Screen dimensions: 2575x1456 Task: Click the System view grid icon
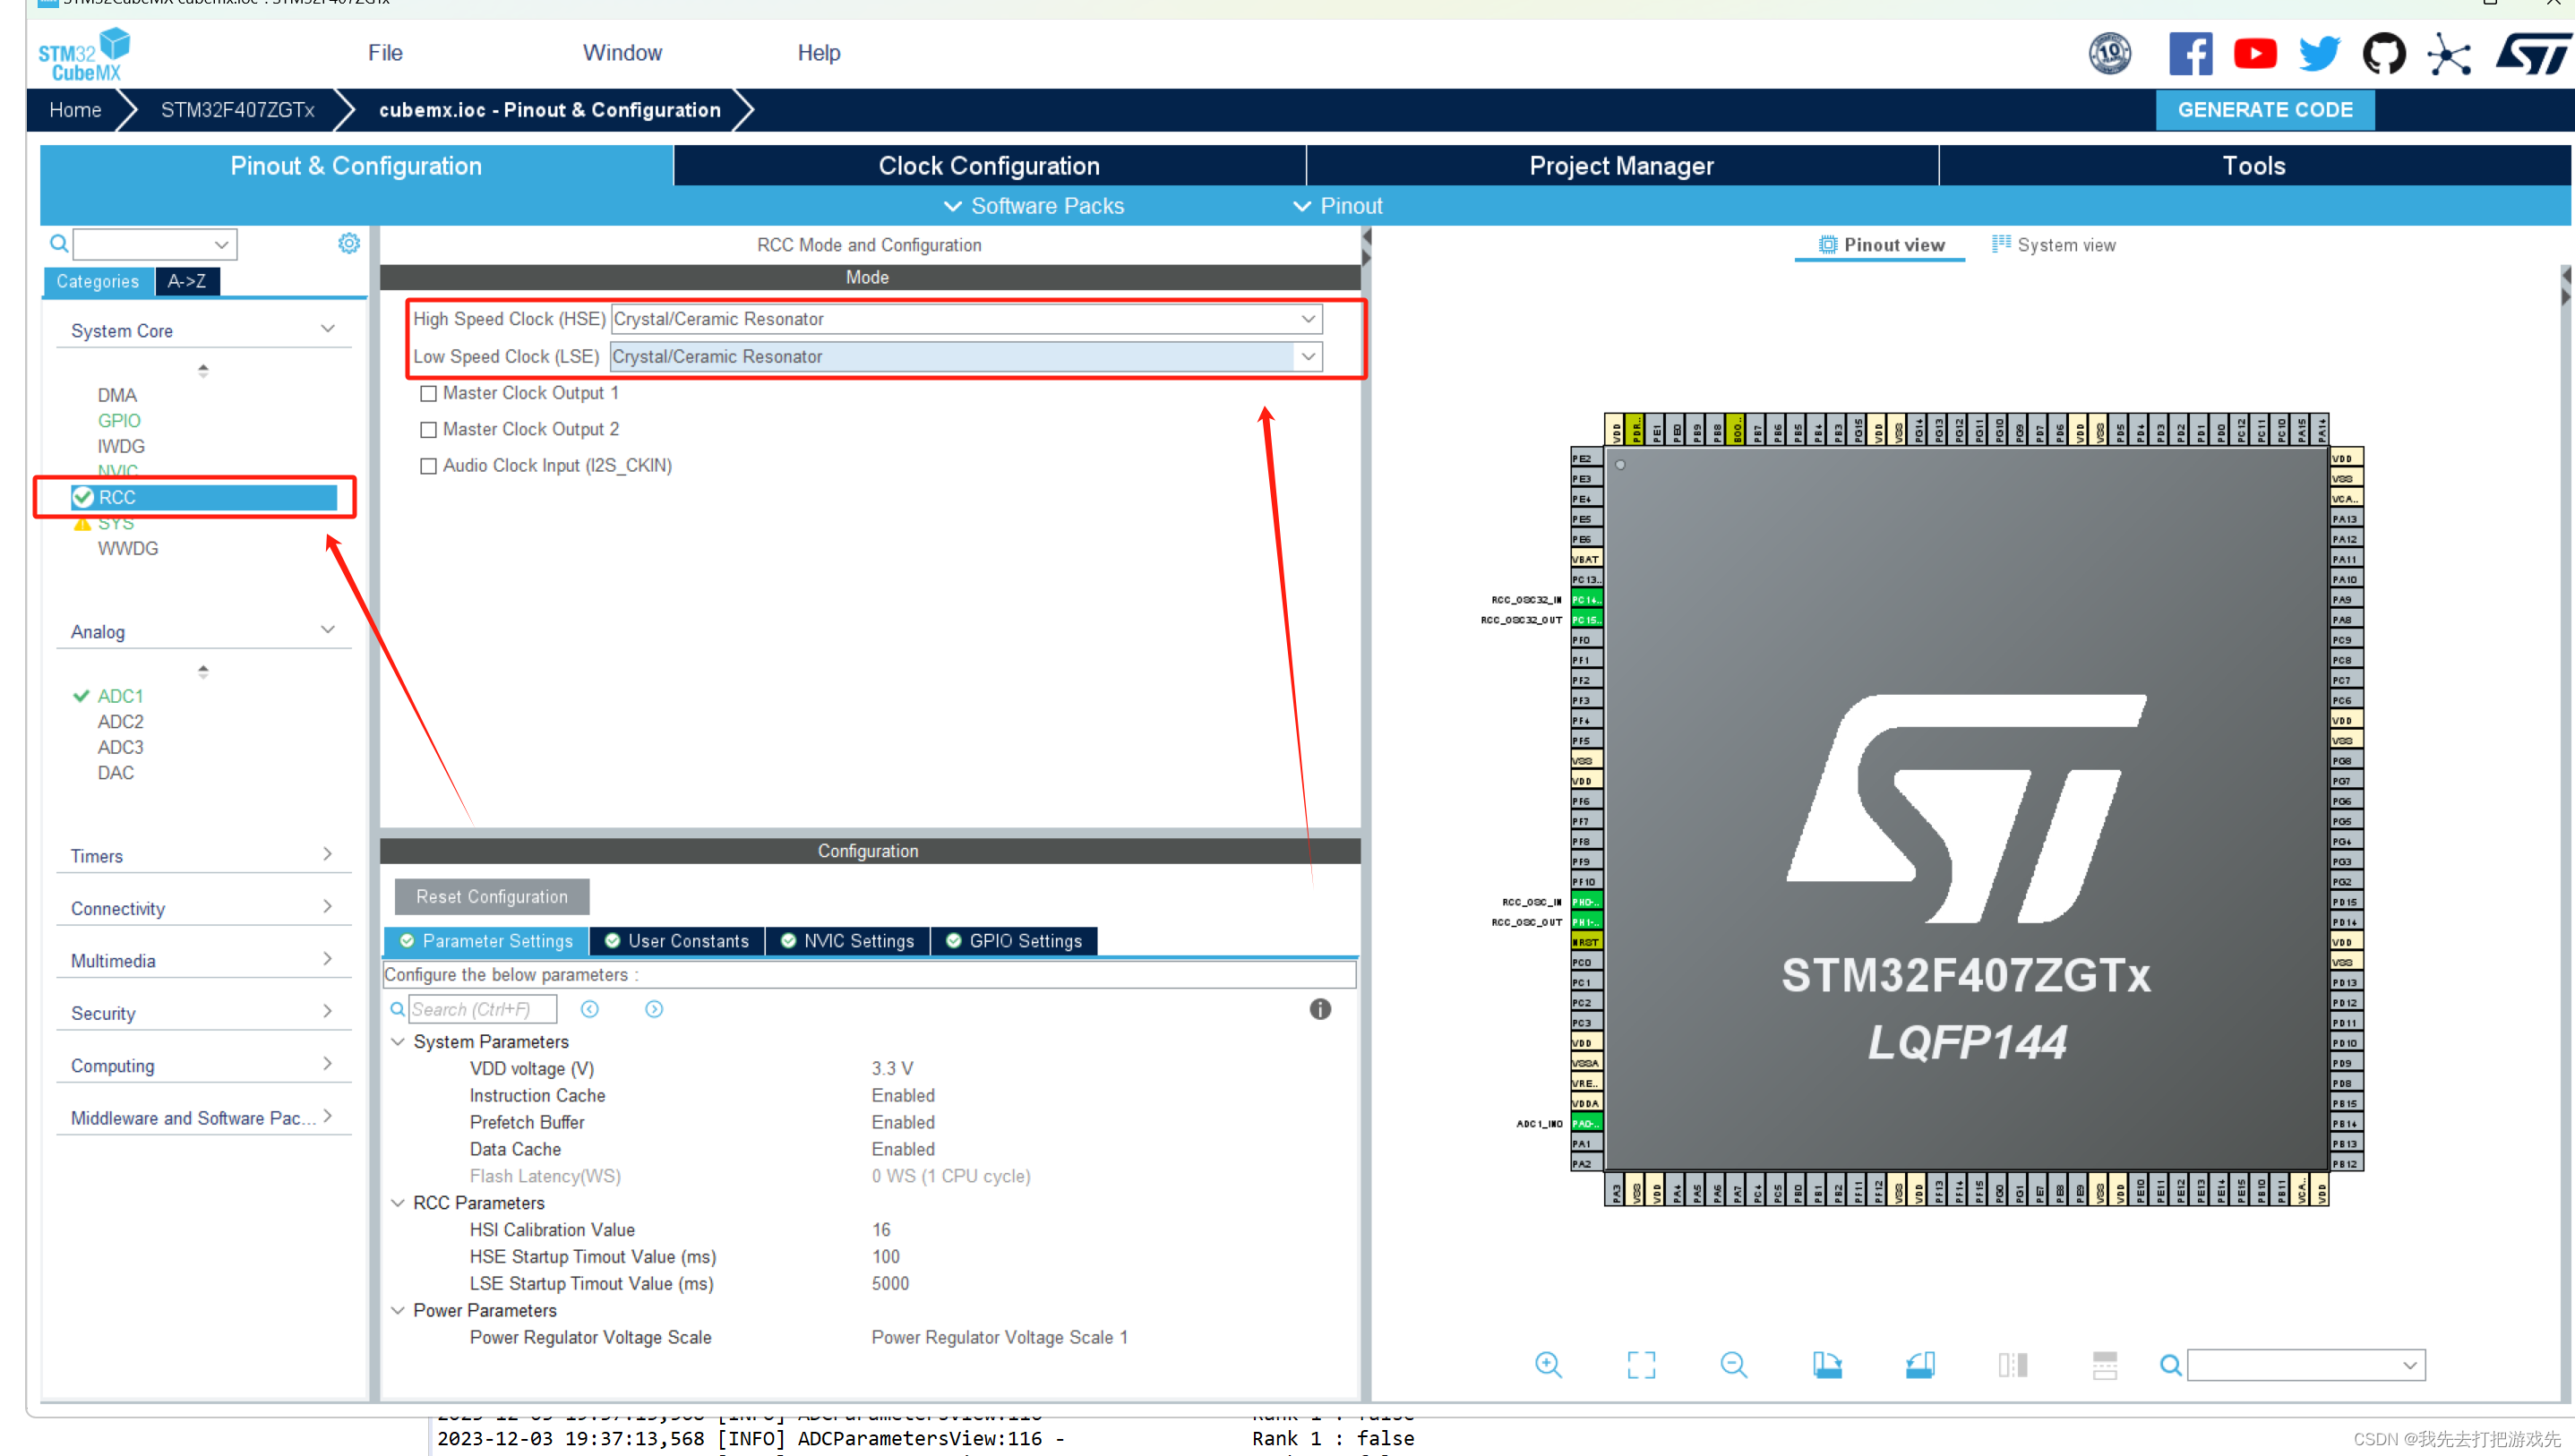pyautogui.click(x=2000, y=244)
